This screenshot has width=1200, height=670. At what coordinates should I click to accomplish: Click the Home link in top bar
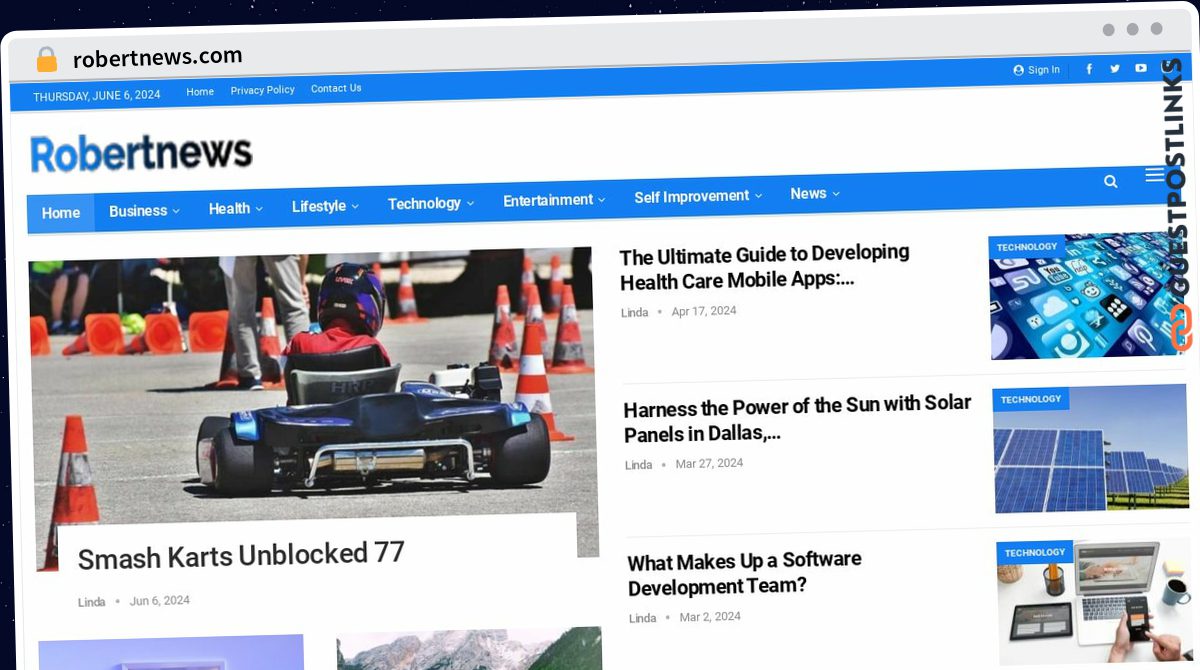[200, 91]
